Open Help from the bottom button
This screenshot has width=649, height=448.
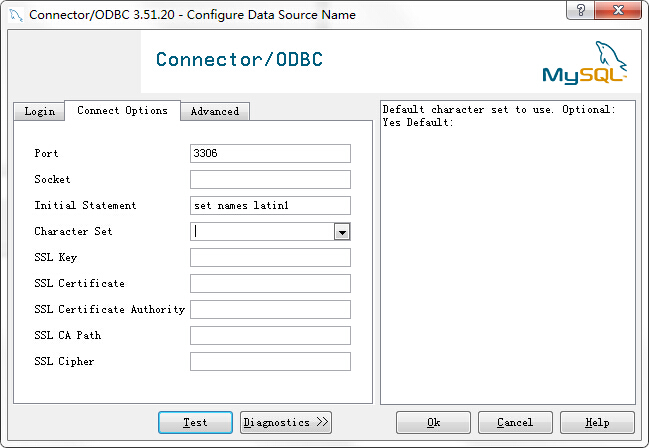pos(597,422)
